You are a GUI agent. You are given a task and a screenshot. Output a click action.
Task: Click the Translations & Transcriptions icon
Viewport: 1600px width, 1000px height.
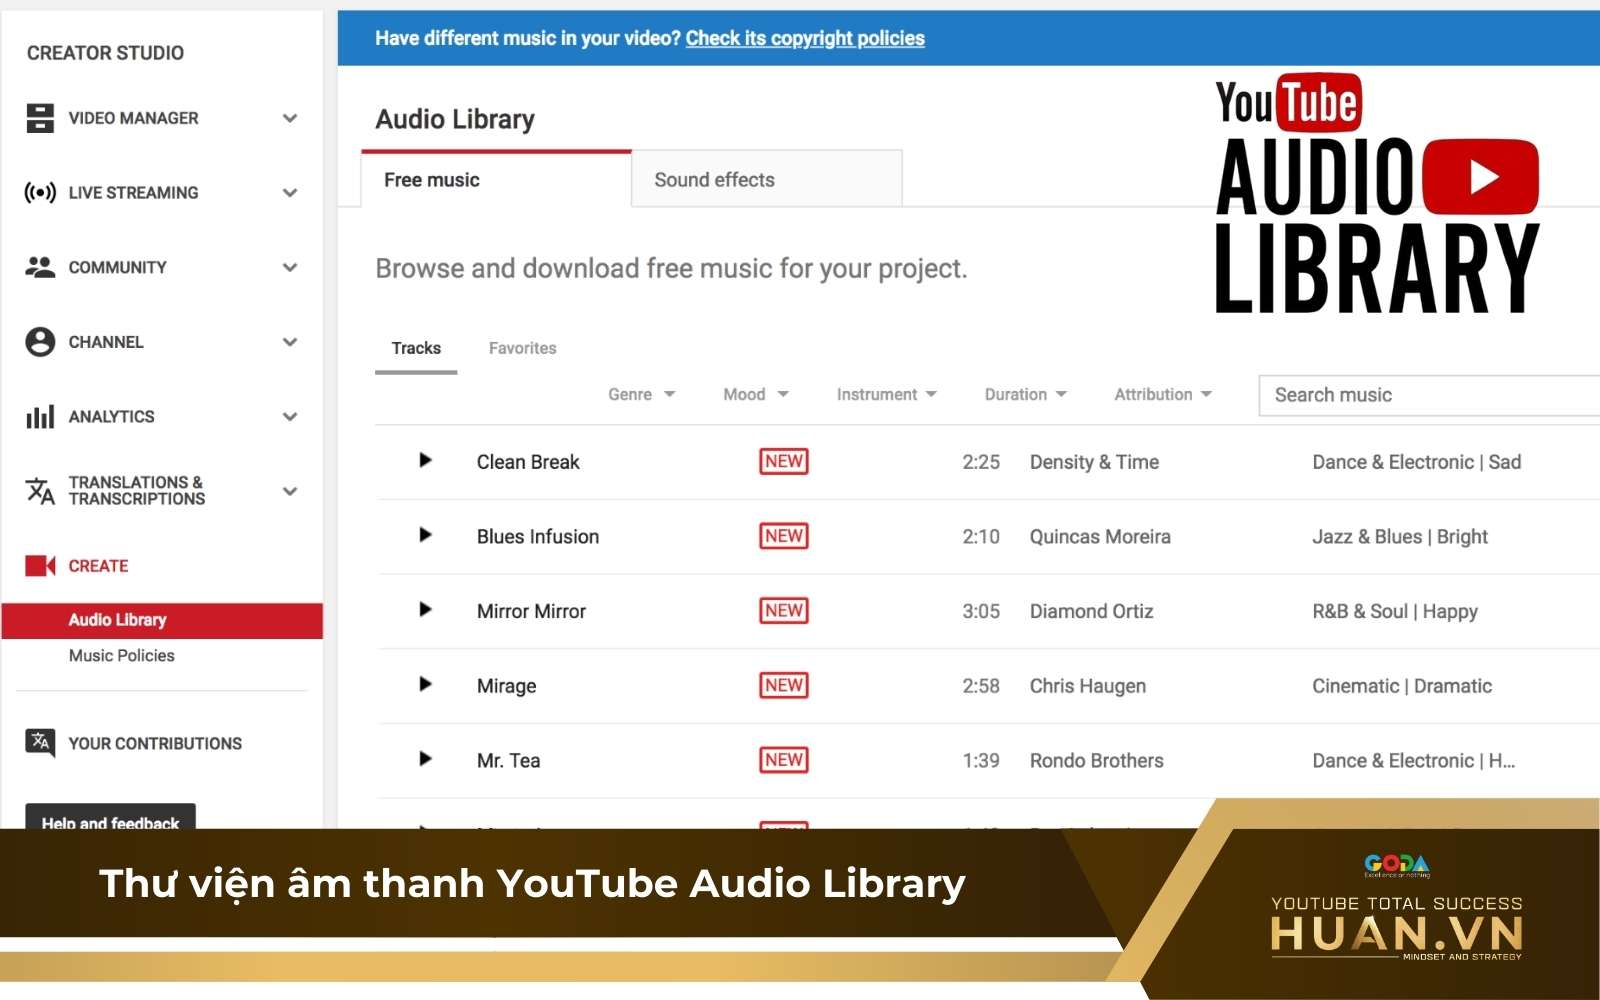[x=40, y=491]
